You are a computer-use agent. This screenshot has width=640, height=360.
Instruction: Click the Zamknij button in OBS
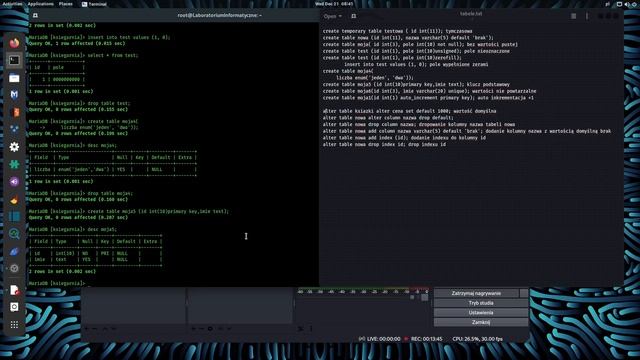[x=481, y=322]
